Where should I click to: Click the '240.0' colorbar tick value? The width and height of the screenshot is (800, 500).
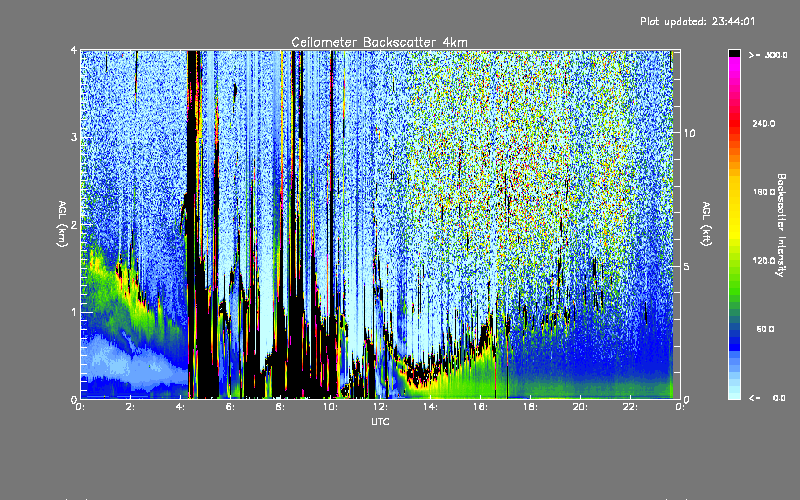(764, 124)
